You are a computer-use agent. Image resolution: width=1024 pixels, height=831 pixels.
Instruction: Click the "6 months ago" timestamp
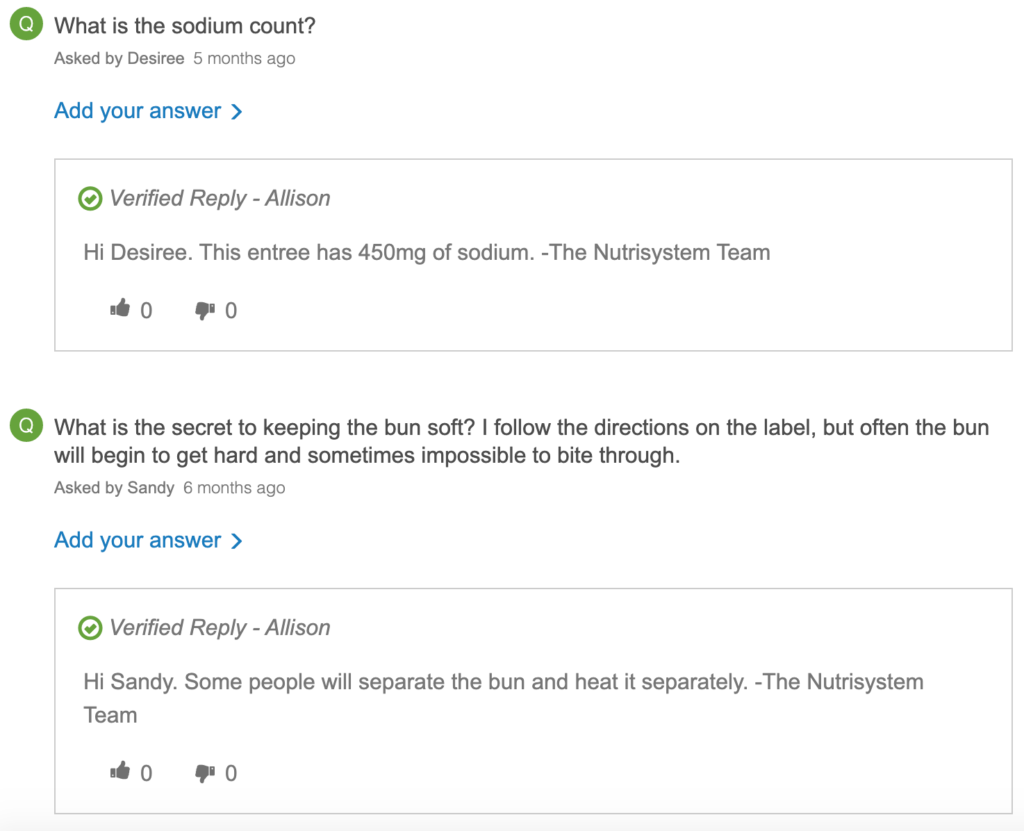coord(234,488)
